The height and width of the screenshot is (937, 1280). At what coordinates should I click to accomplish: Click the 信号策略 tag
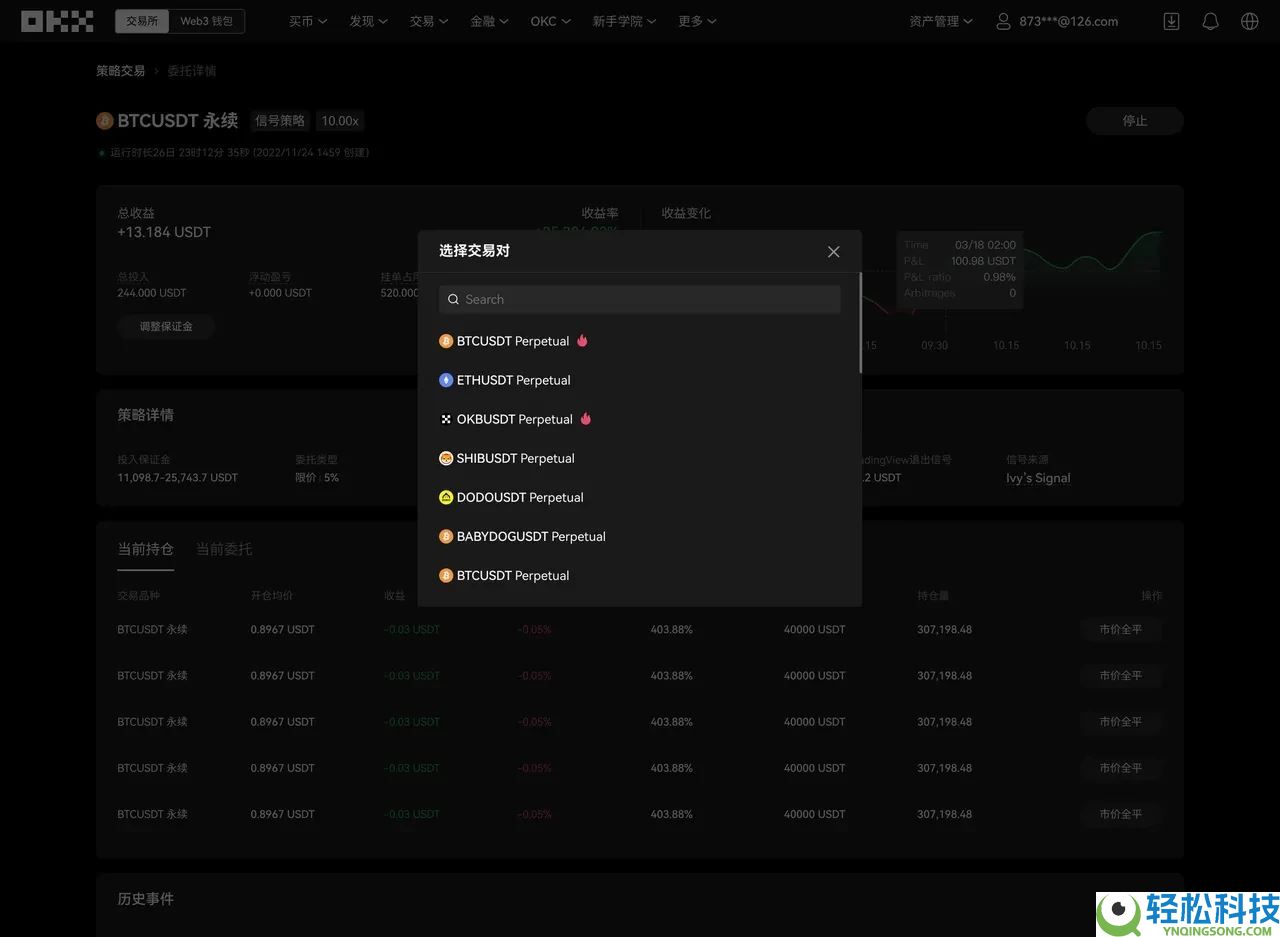(280, 121)
